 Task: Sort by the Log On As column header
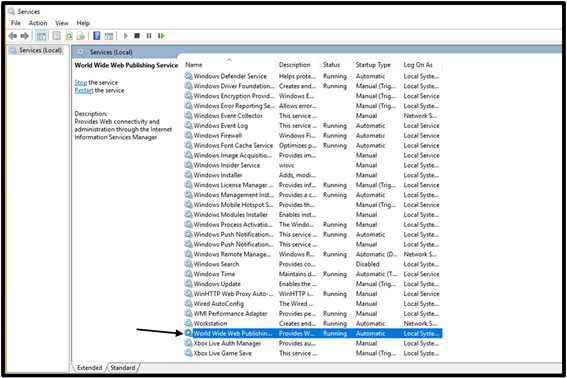pos(421,65)
